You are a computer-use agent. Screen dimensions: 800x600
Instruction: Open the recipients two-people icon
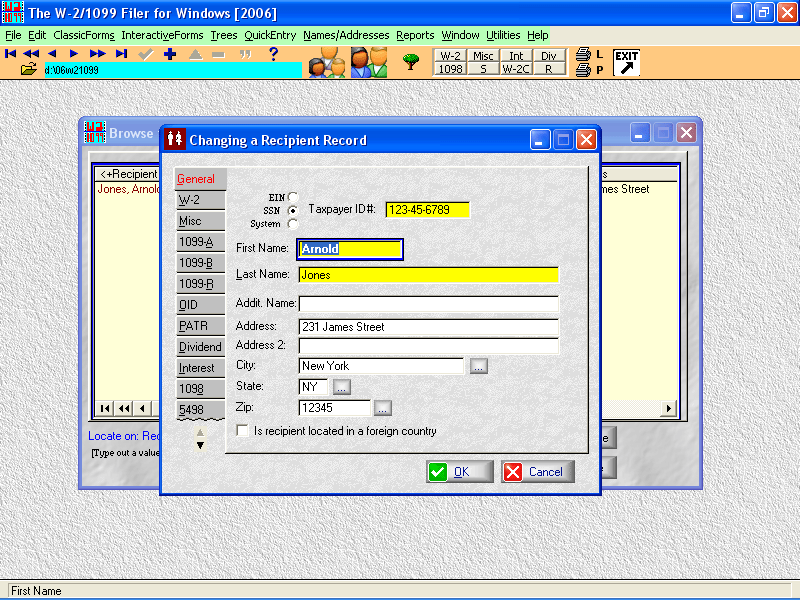point(369,62)
